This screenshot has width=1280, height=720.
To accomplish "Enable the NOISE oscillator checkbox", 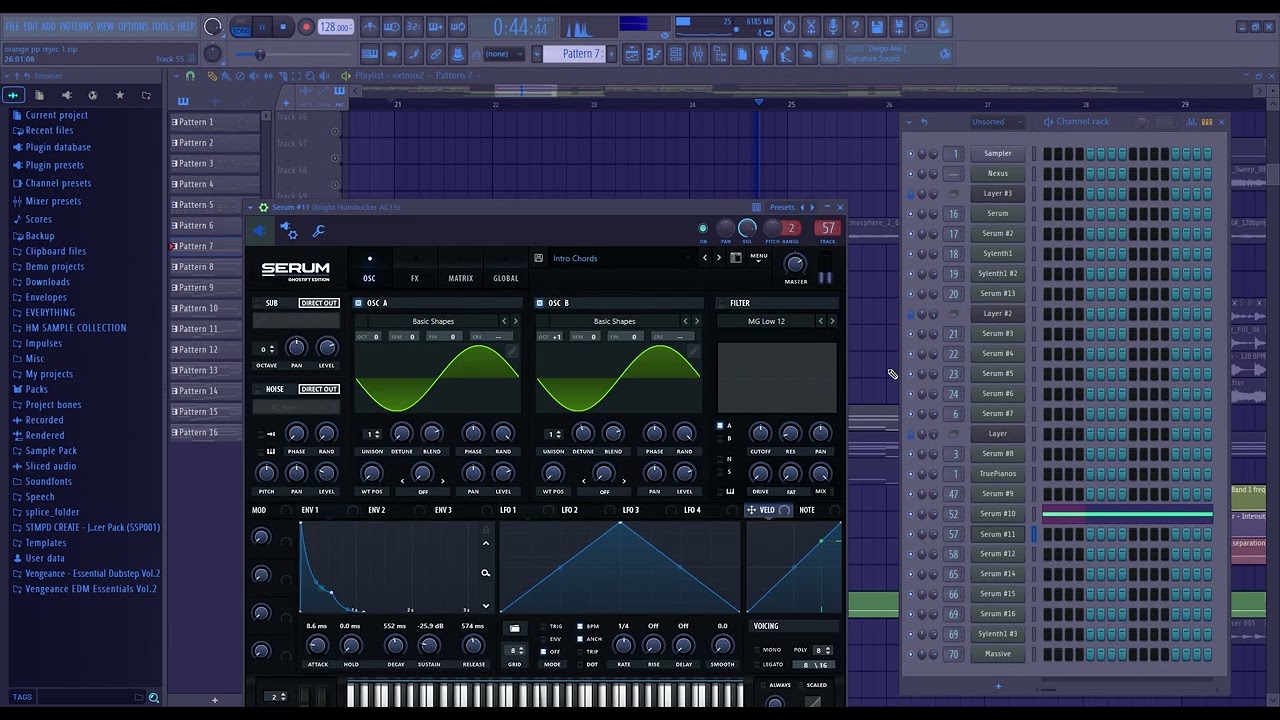I will click(x=257, y=389).
